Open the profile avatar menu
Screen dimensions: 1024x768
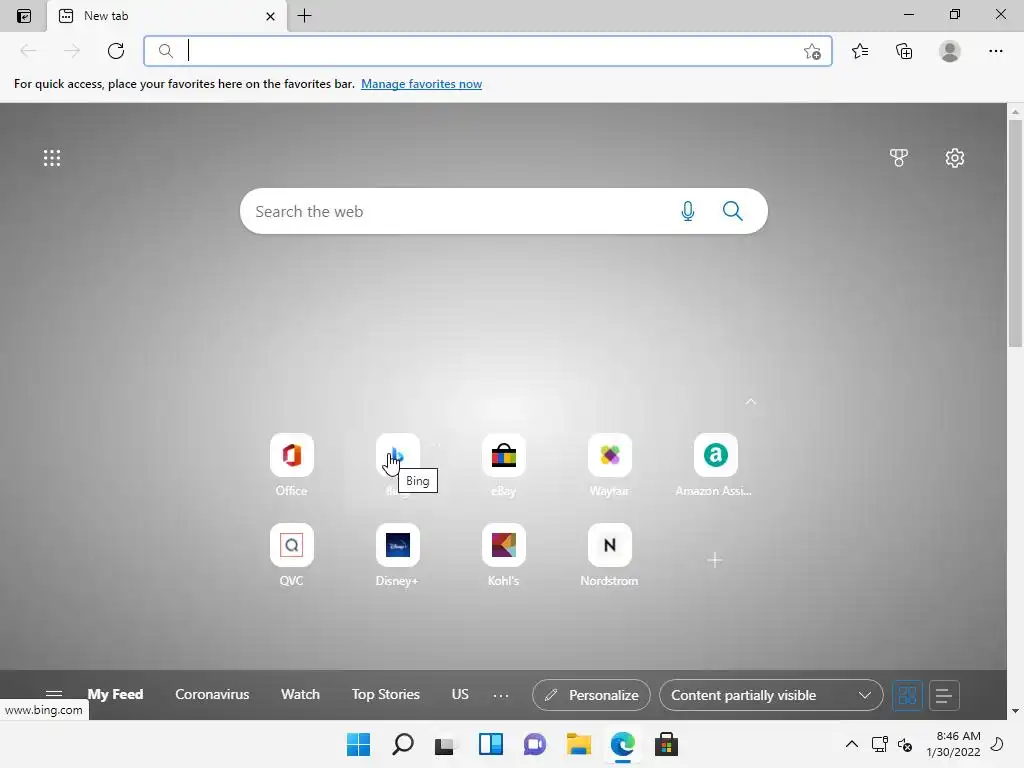pyautogui.click(x=950, y=51)
